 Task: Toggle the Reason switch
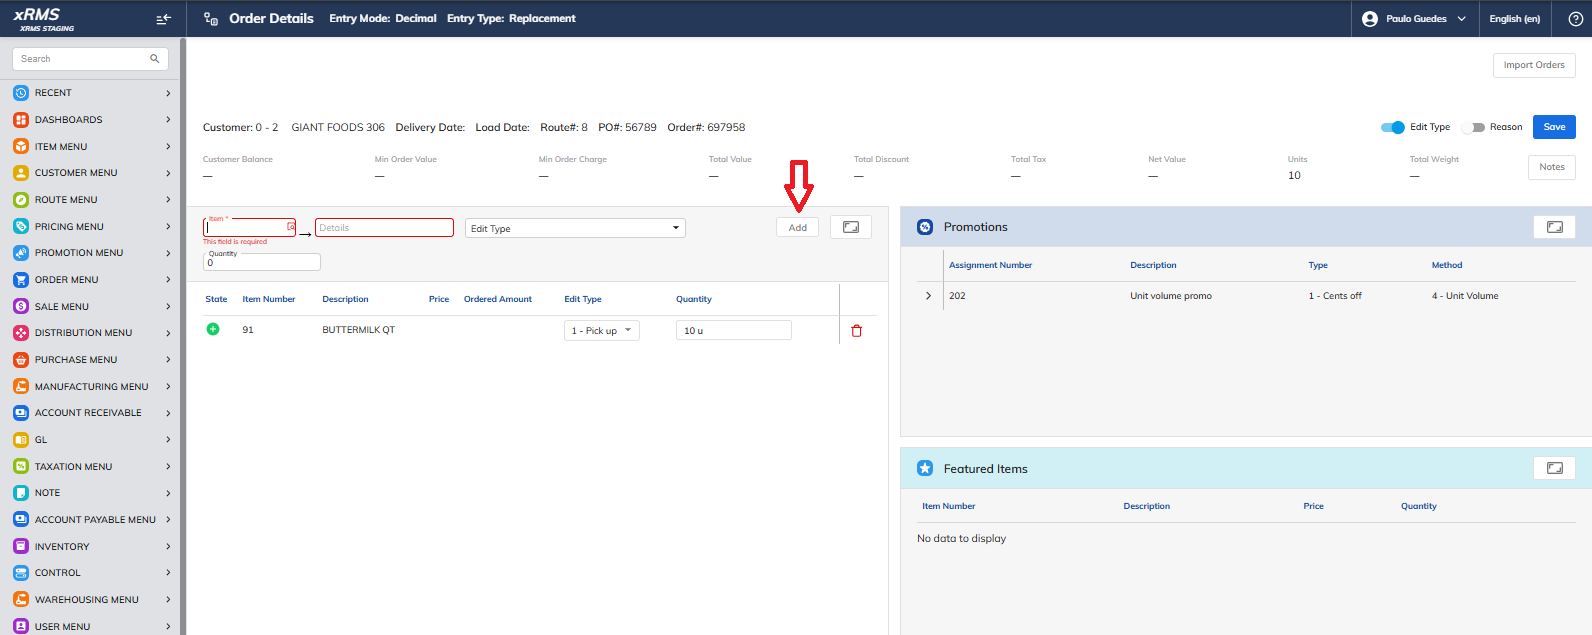pyautogui.click(x=1473, y=127)
